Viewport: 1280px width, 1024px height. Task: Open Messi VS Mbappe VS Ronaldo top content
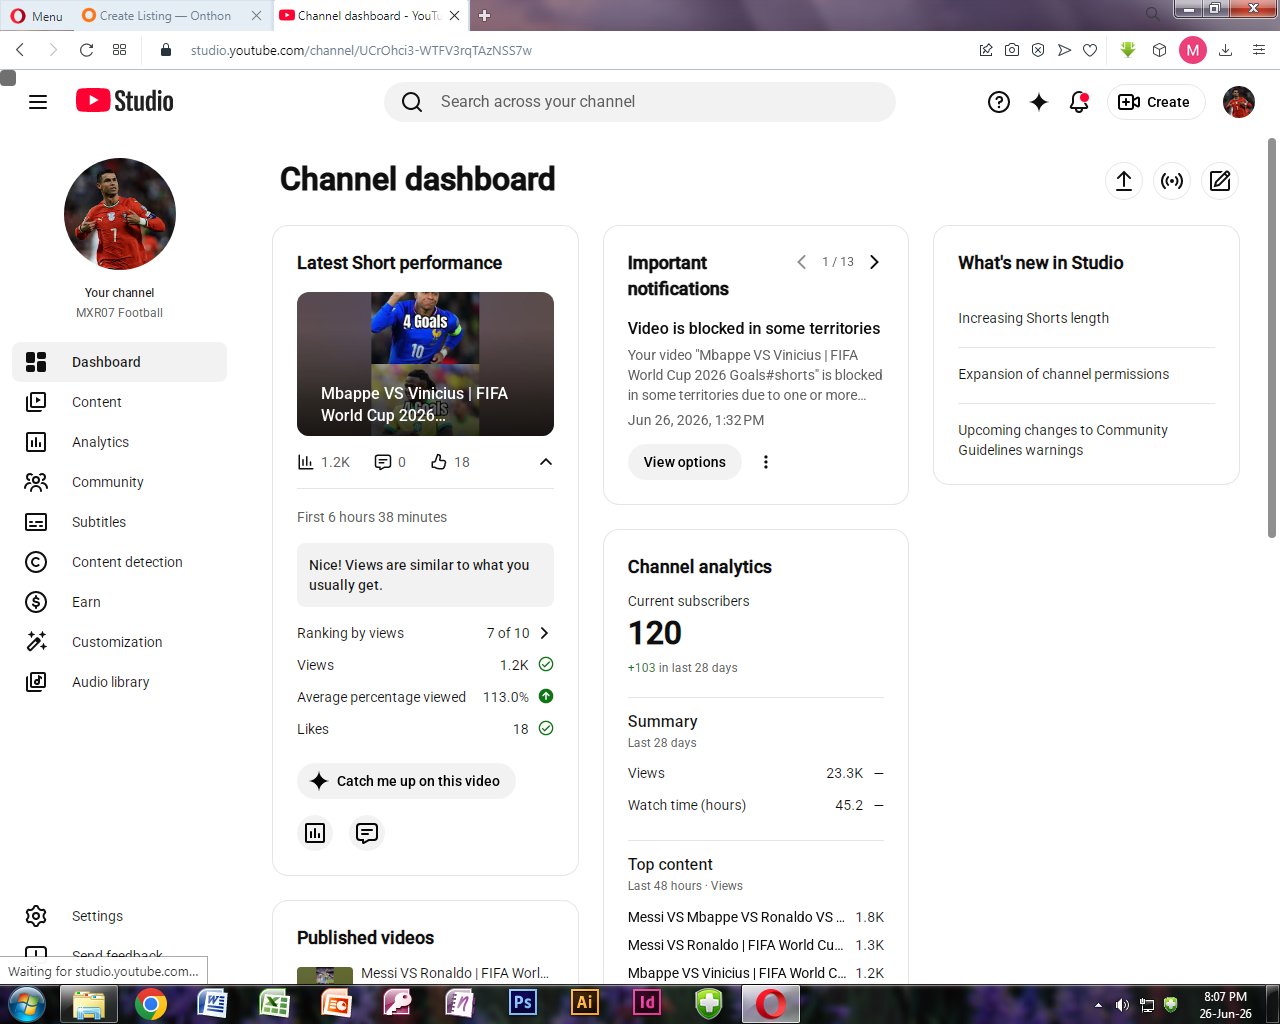736,917
